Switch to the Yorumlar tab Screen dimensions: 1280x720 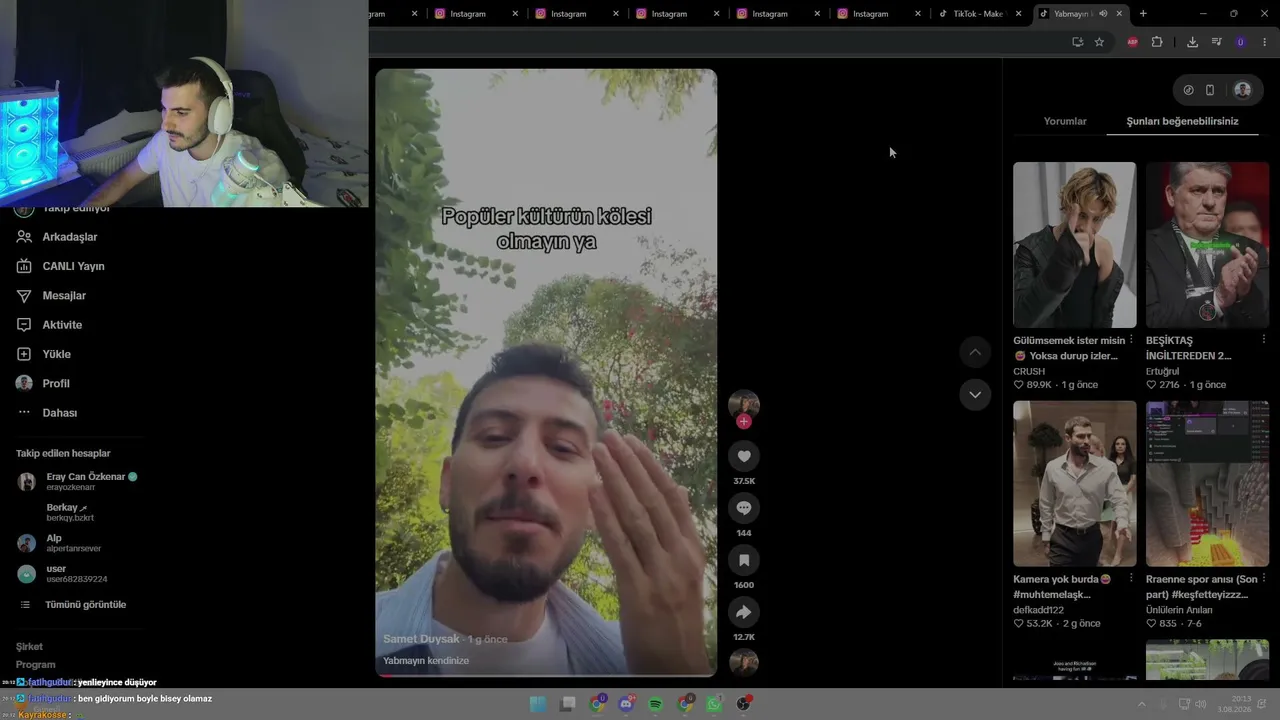[1065, 121]
